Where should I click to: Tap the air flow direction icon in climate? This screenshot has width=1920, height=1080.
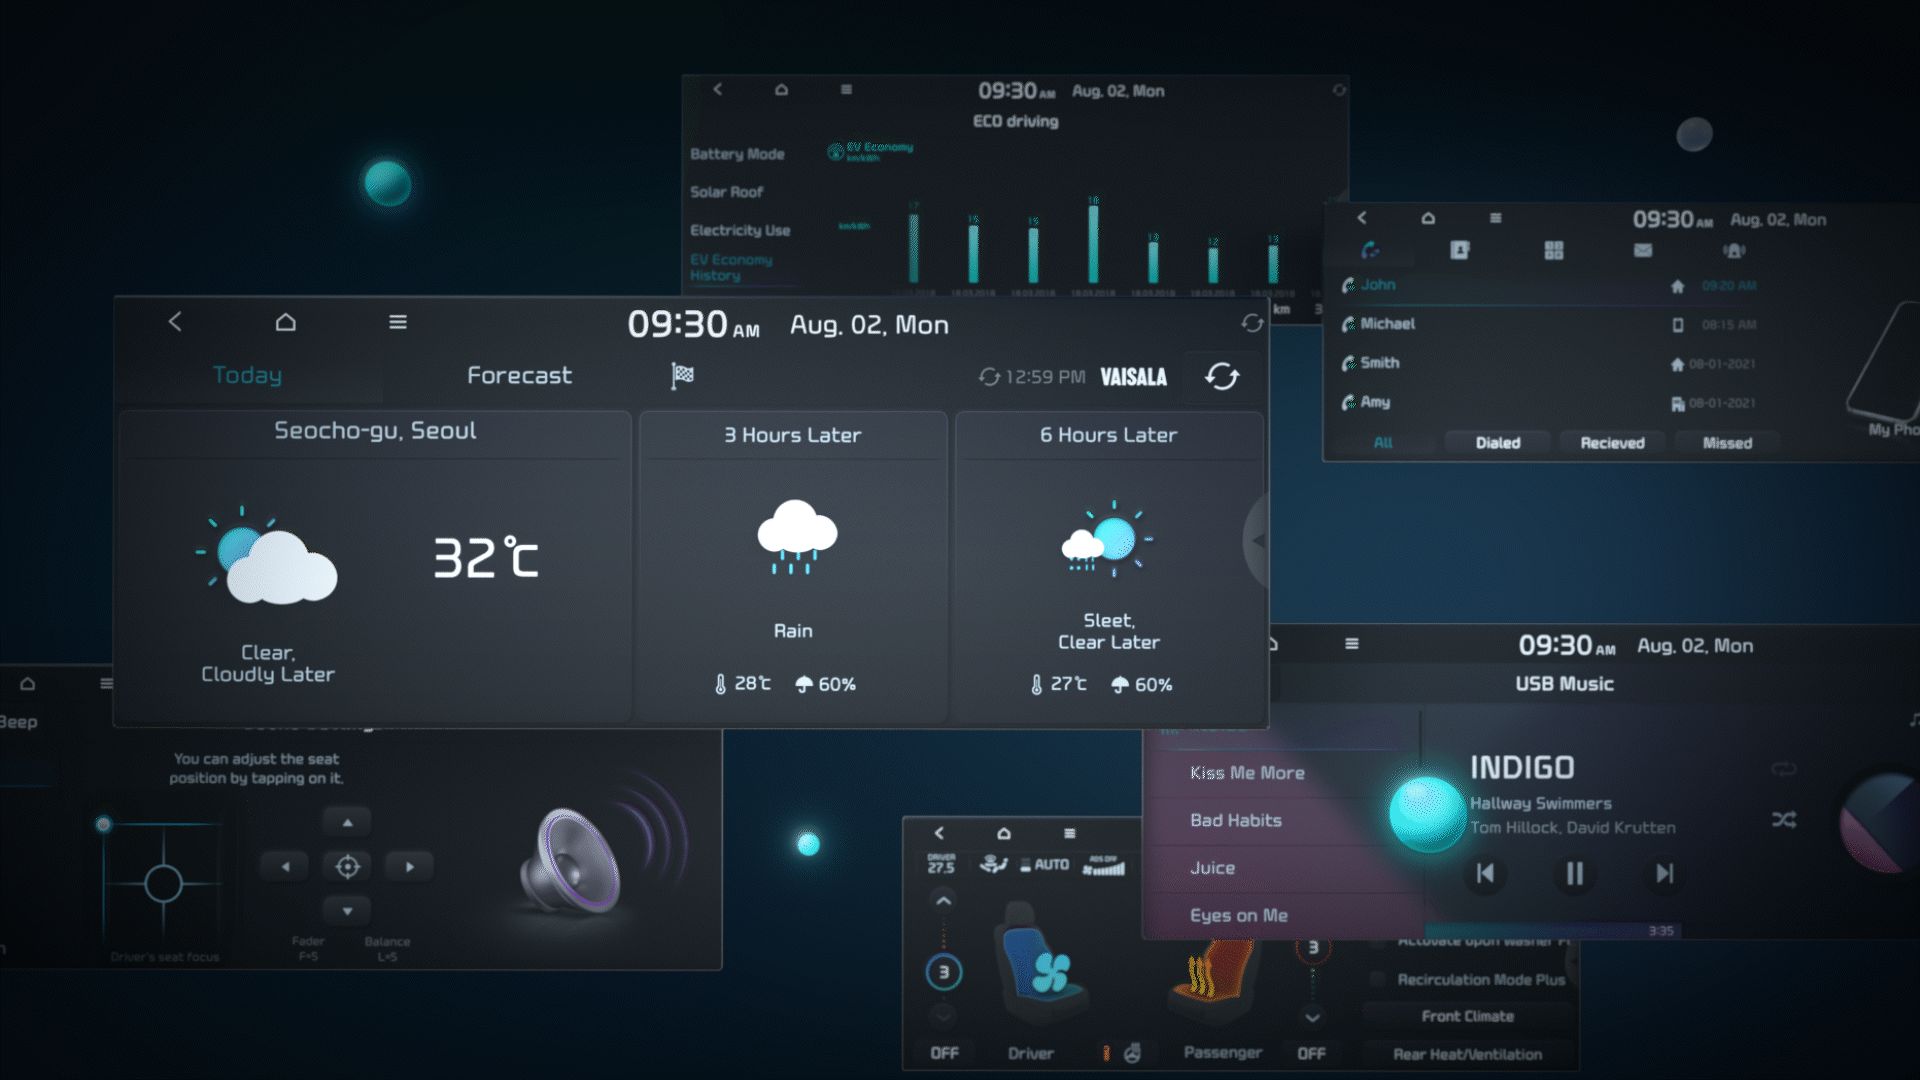click(993, 864)
